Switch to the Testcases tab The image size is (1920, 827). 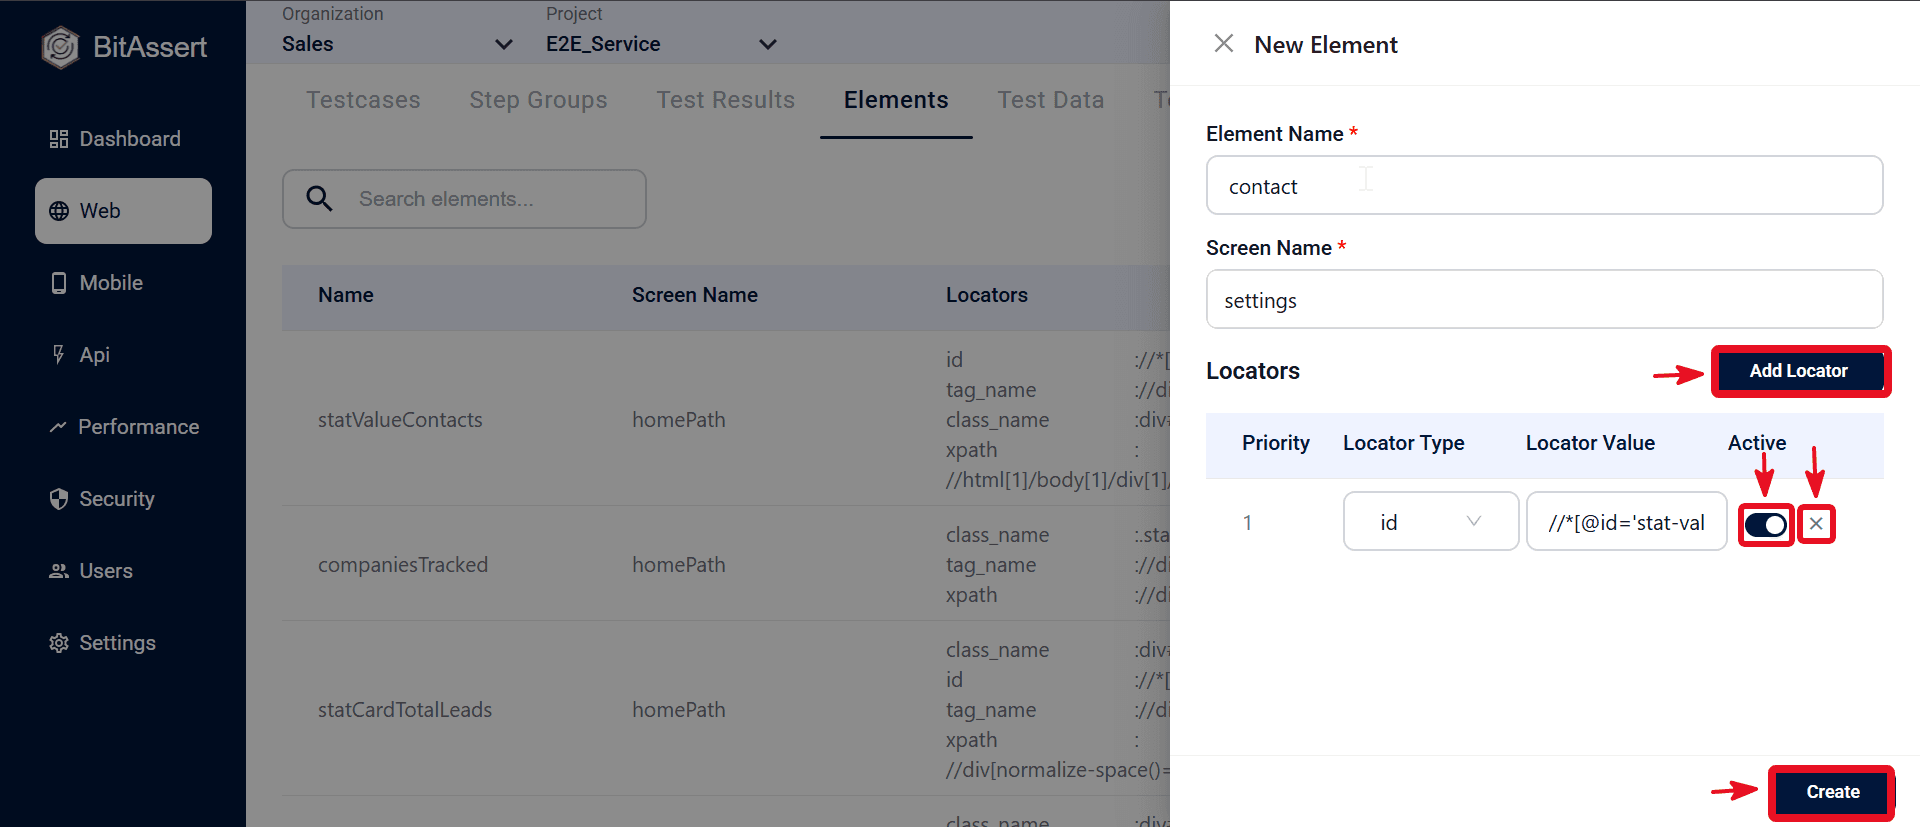click(x=363, y=100)
